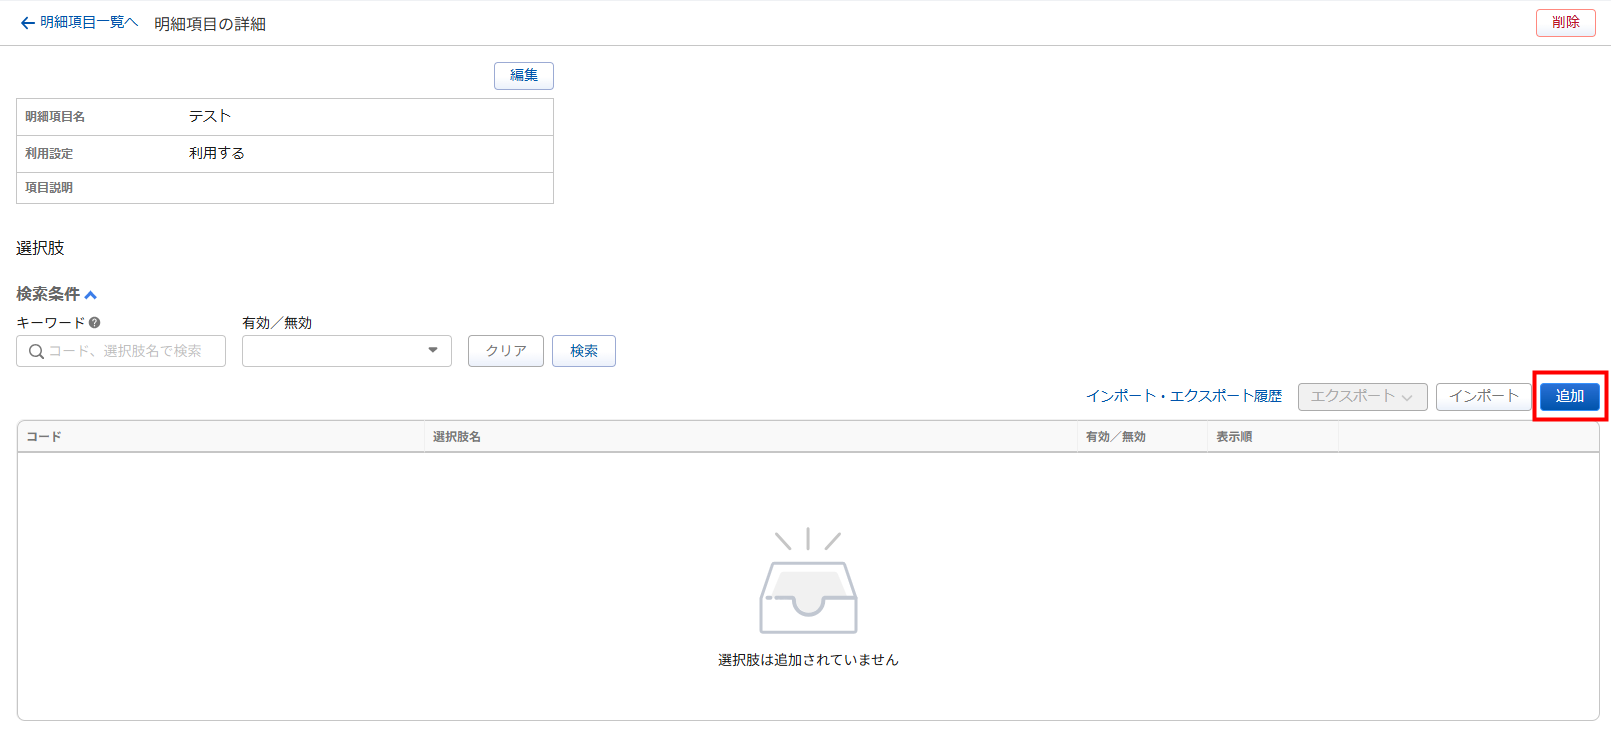Click the keyword help question mark icon

click(94, 323)
